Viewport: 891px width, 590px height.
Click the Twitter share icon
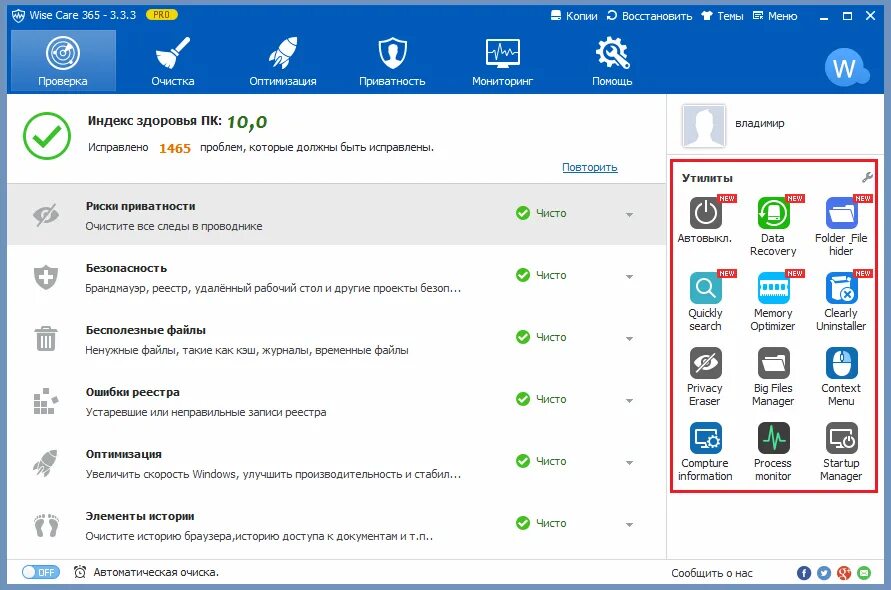pyautogui.click(x=824, y=573)
